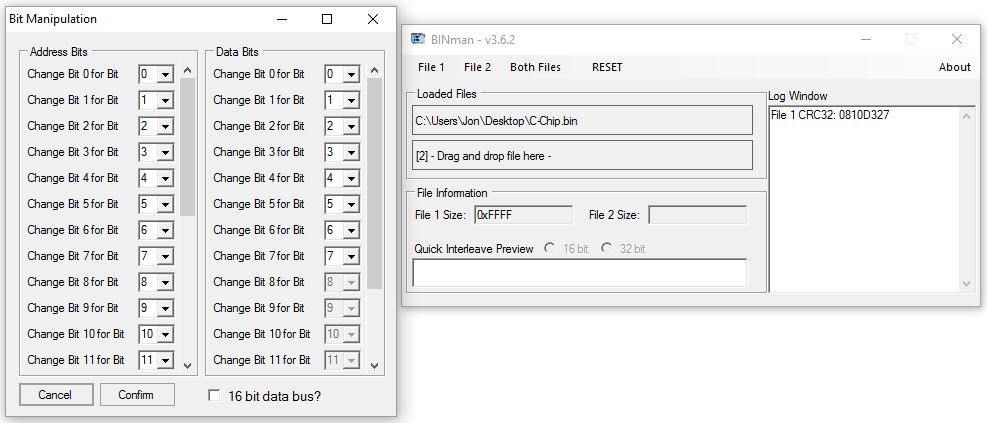
Task: Click the BINman app icon in title bar
Action: 418,39
